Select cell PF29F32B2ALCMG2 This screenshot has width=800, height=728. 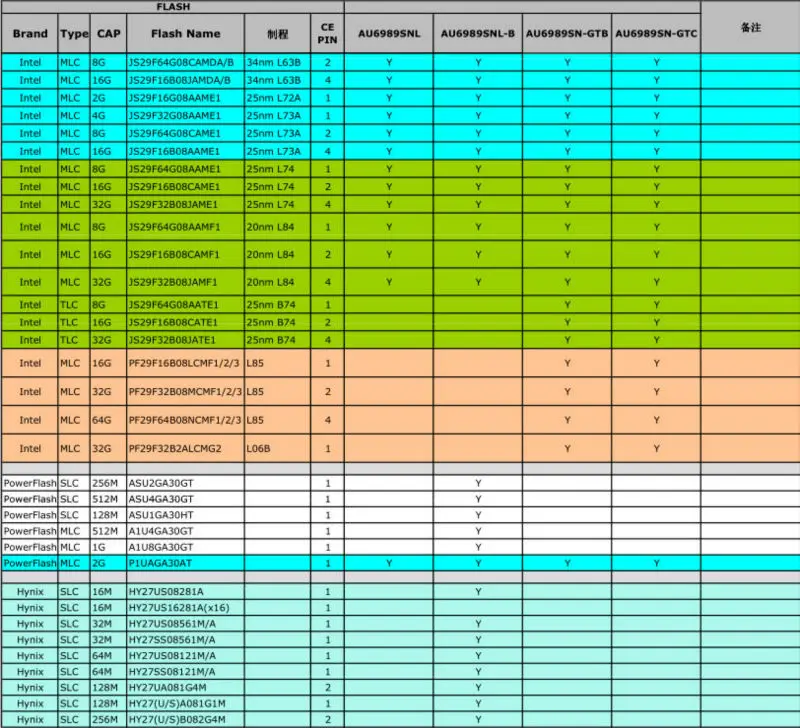pyautogui.click(x=186, y=449)
